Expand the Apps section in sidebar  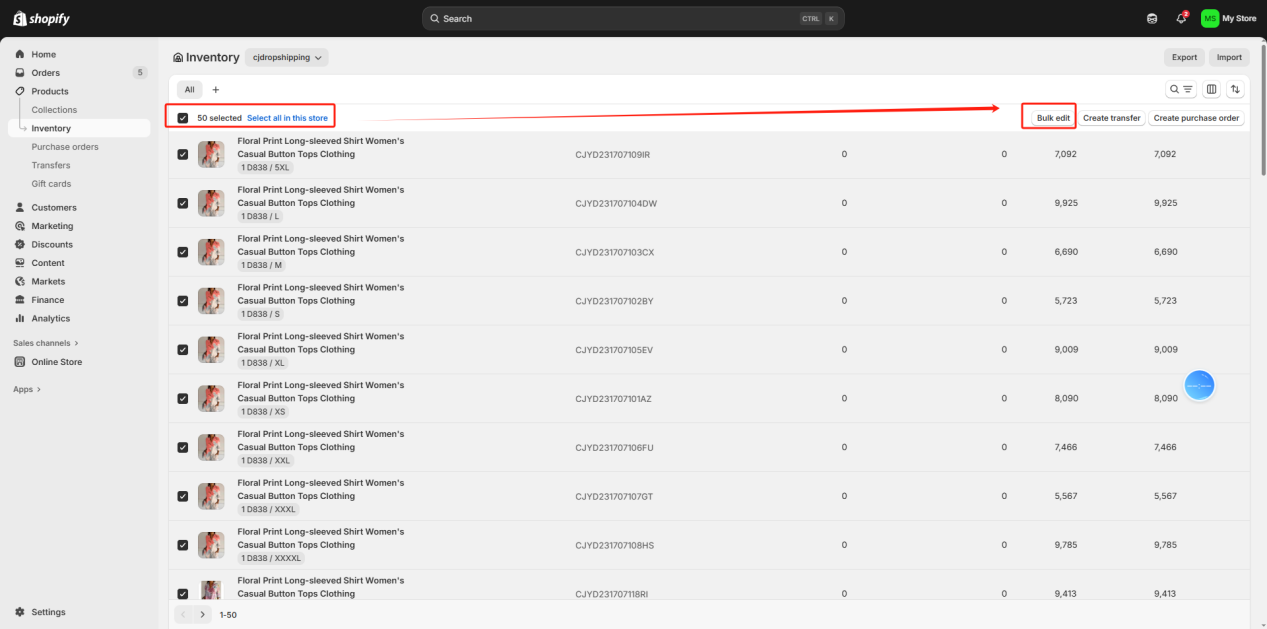coord(27,389)
